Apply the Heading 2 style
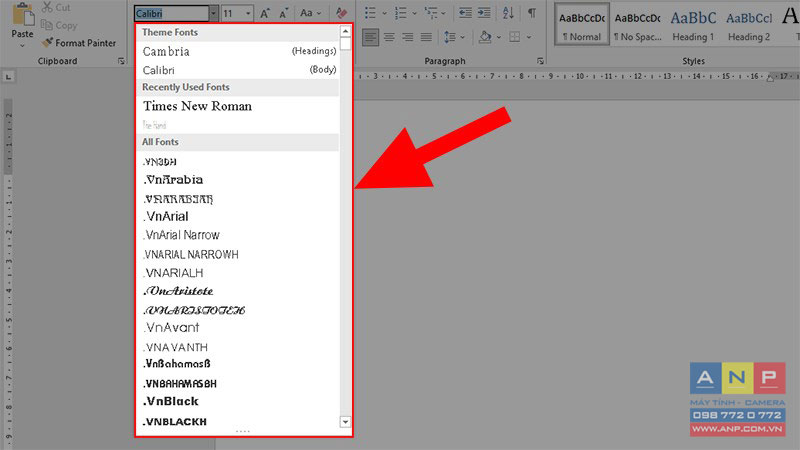This screenshot has height=450, width=800. [x=748, y=24]
